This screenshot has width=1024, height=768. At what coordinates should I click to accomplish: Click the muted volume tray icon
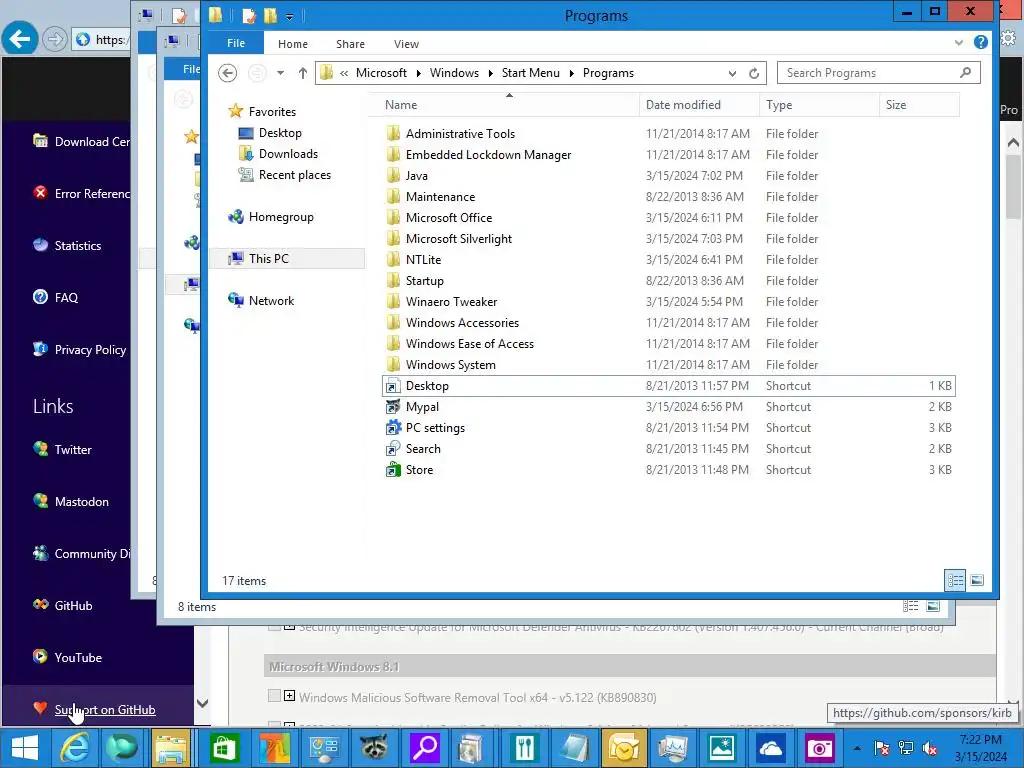(x=930, y=748)
